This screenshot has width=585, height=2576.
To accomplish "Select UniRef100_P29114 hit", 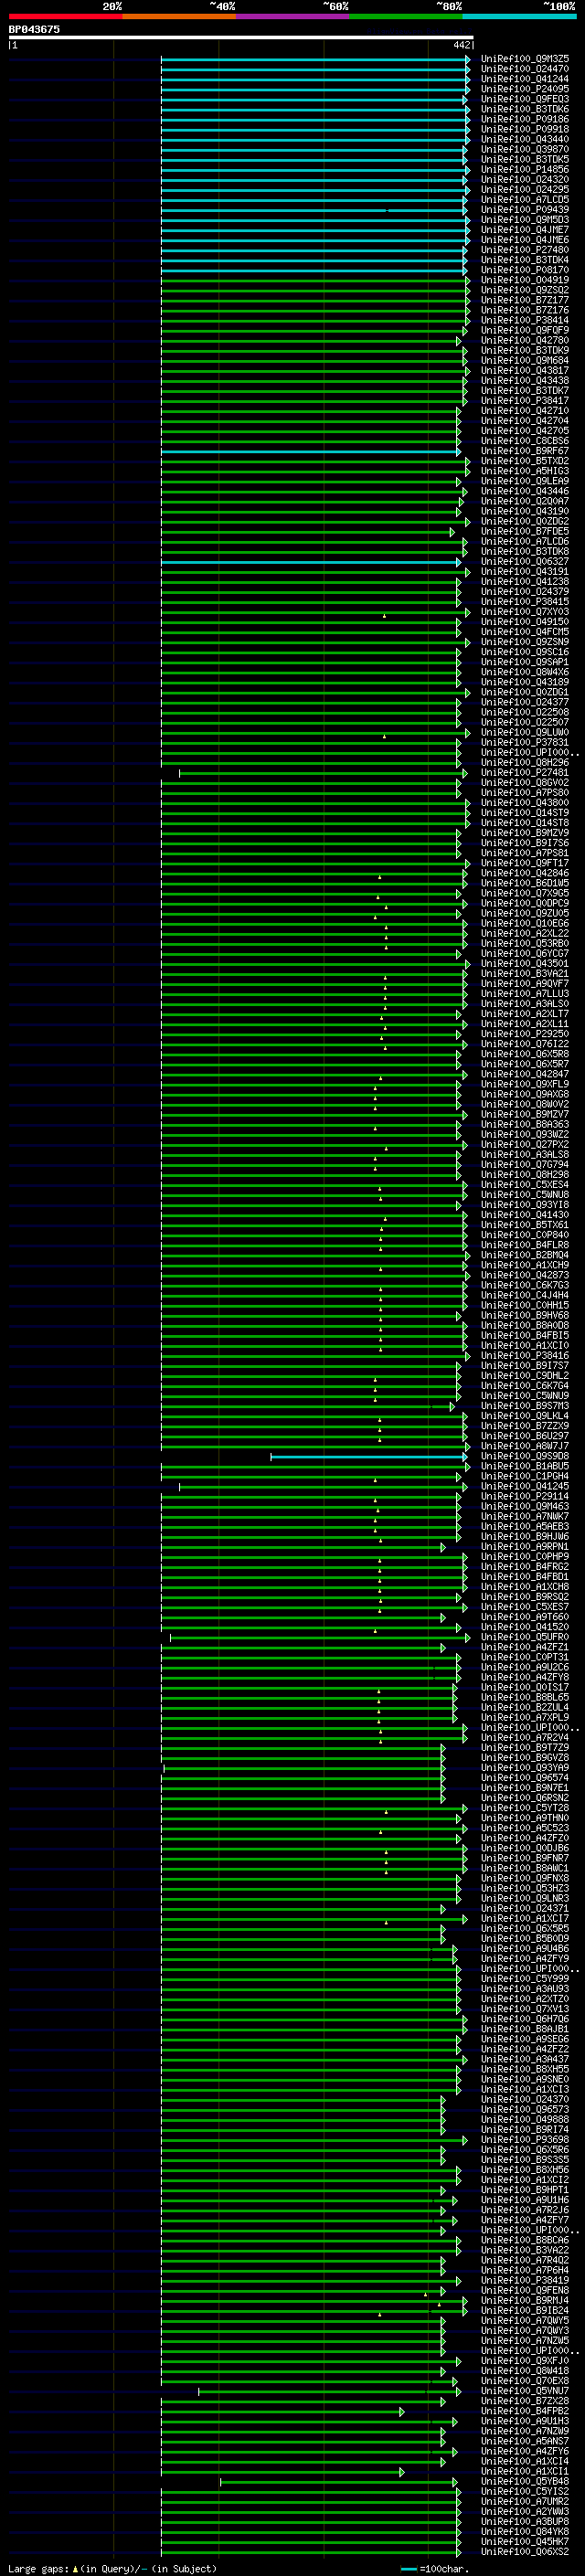I will (525, 1496).
